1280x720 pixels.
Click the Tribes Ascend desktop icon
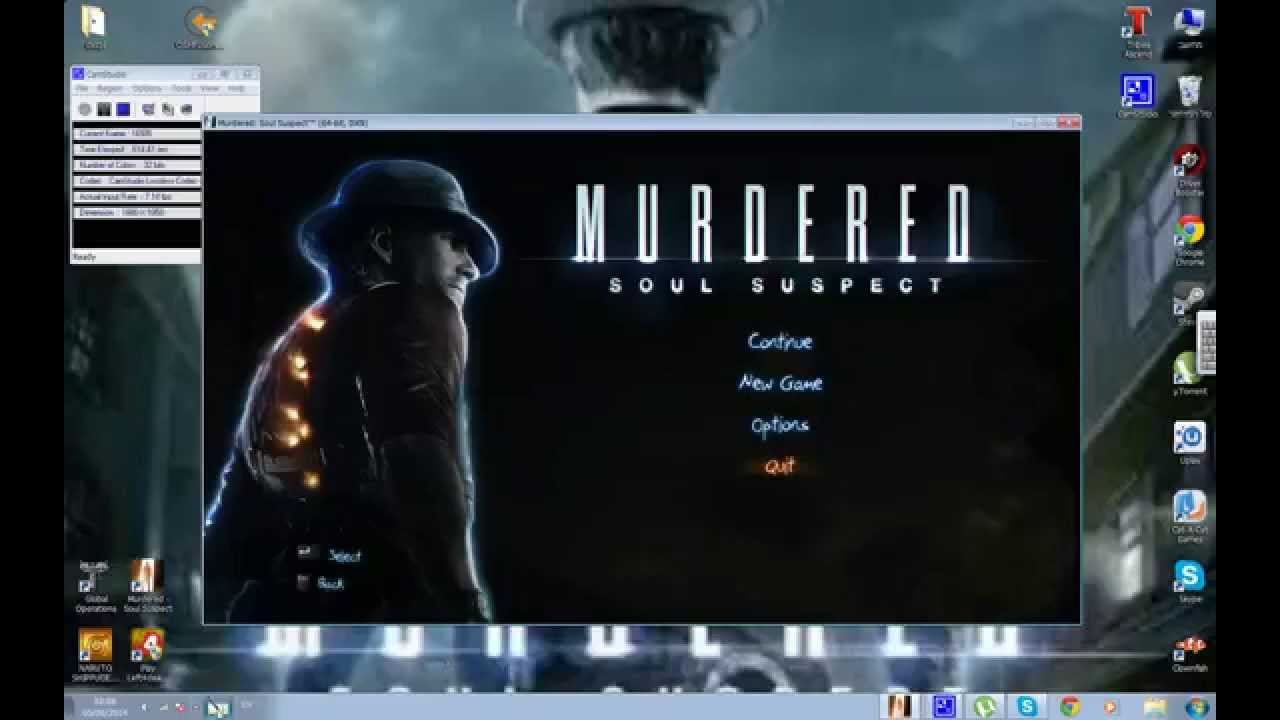click(1137, 33)
